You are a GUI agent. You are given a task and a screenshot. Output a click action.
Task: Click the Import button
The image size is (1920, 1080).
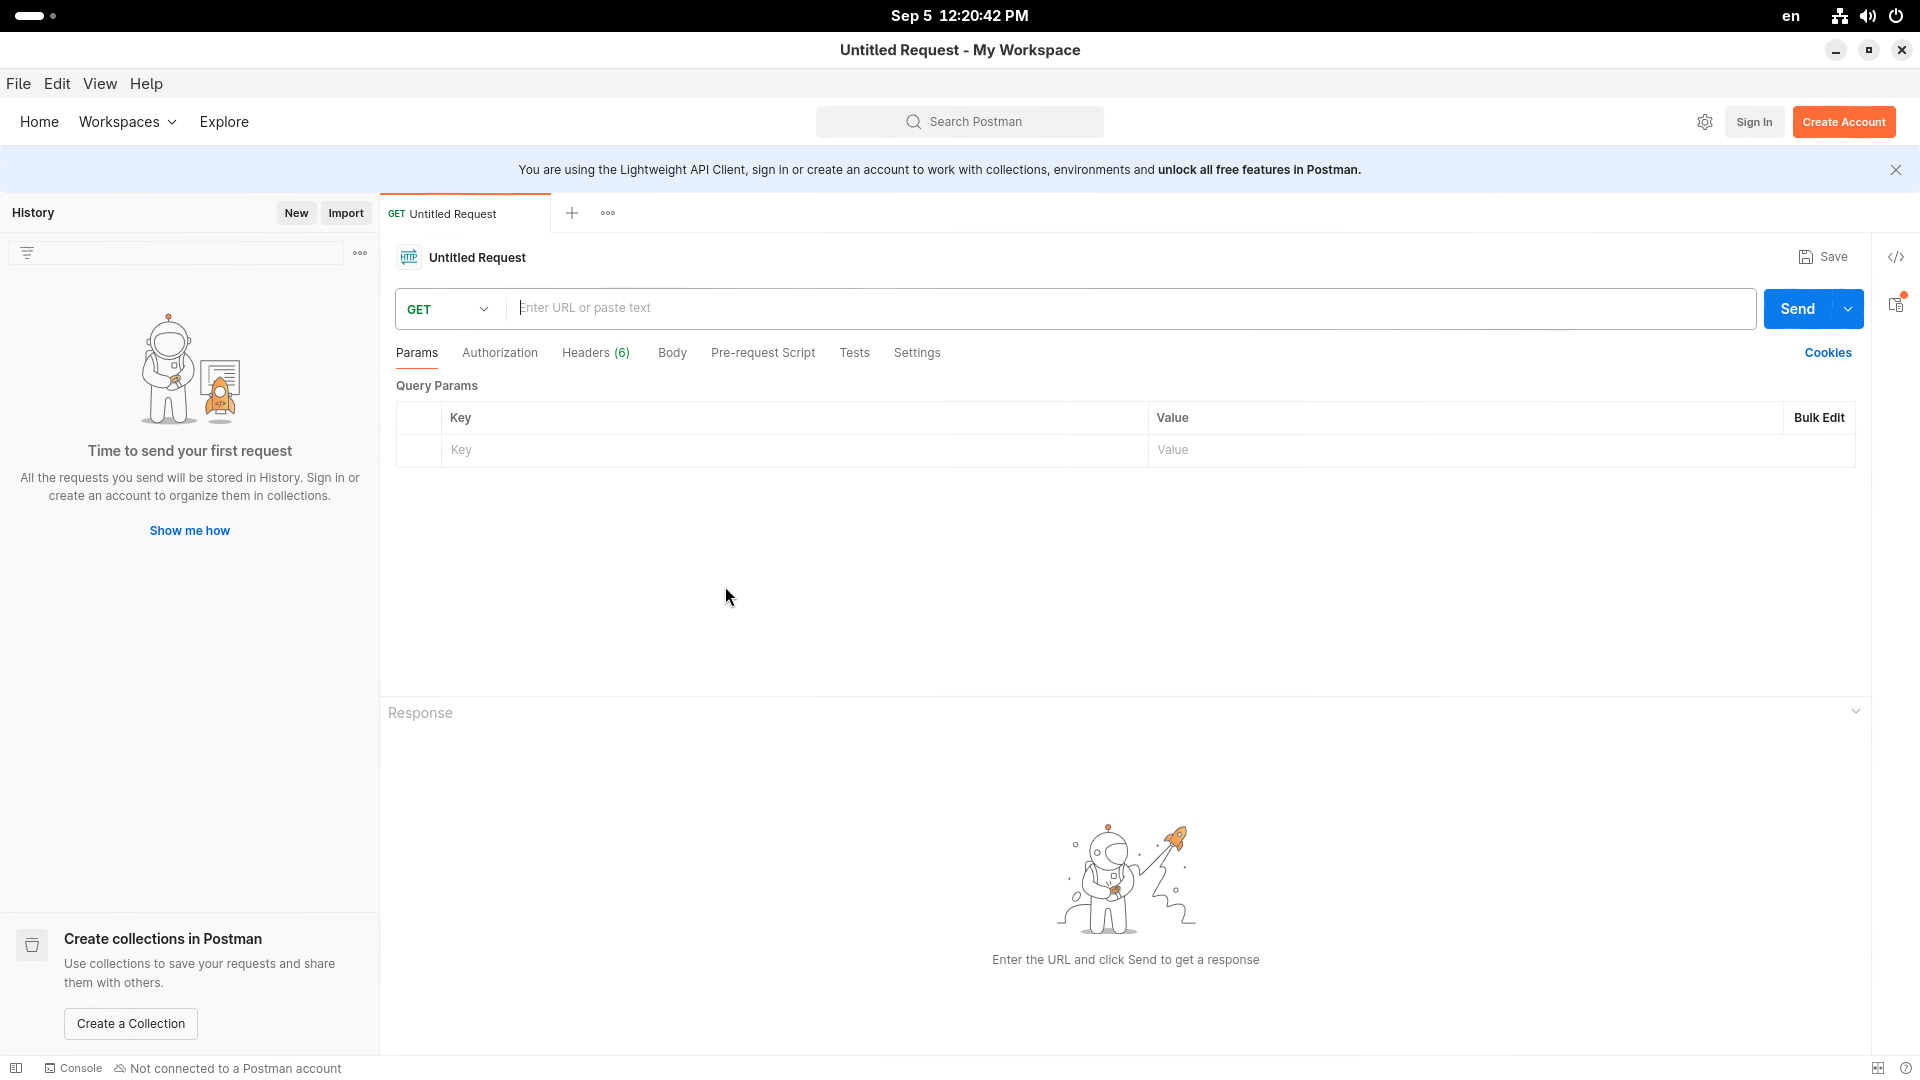tap(346, 213)
